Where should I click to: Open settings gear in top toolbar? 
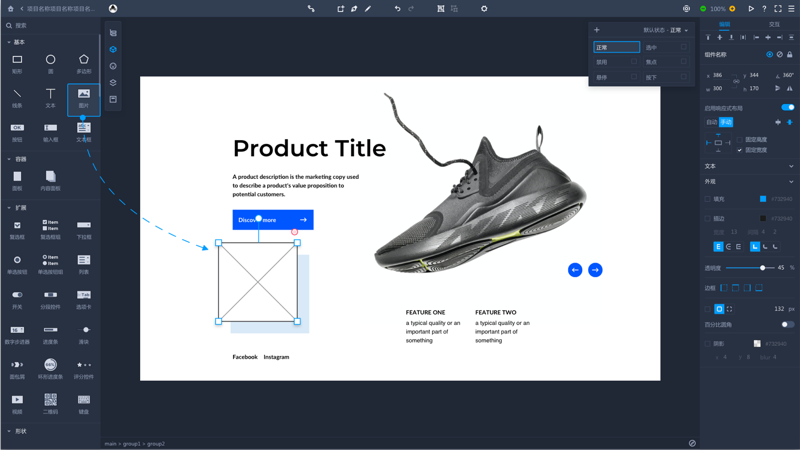[x=484, y=9]
